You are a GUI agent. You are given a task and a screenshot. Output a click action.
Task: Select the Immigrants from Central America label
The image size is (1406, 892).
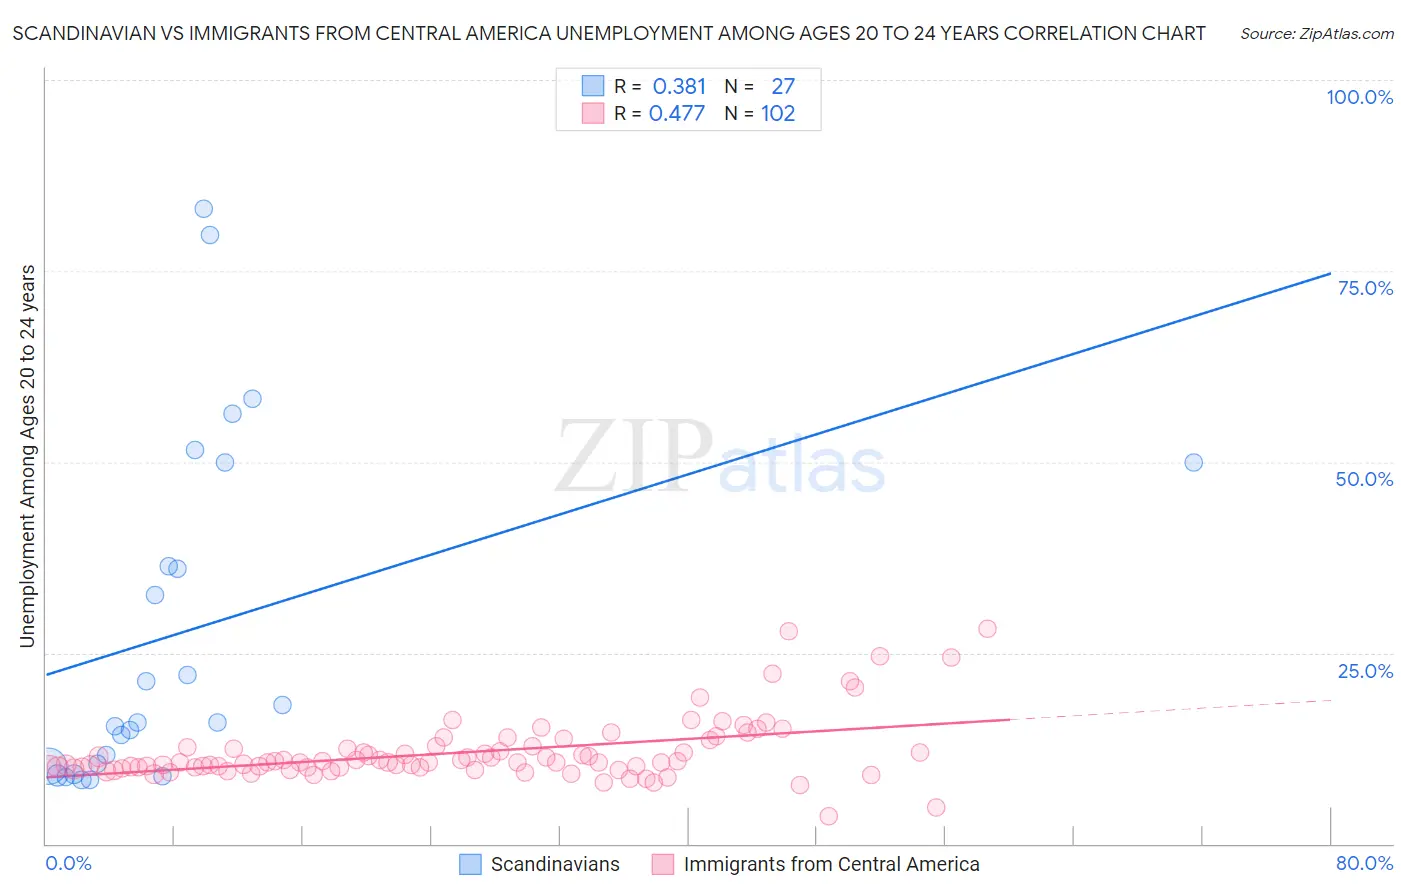831,864
